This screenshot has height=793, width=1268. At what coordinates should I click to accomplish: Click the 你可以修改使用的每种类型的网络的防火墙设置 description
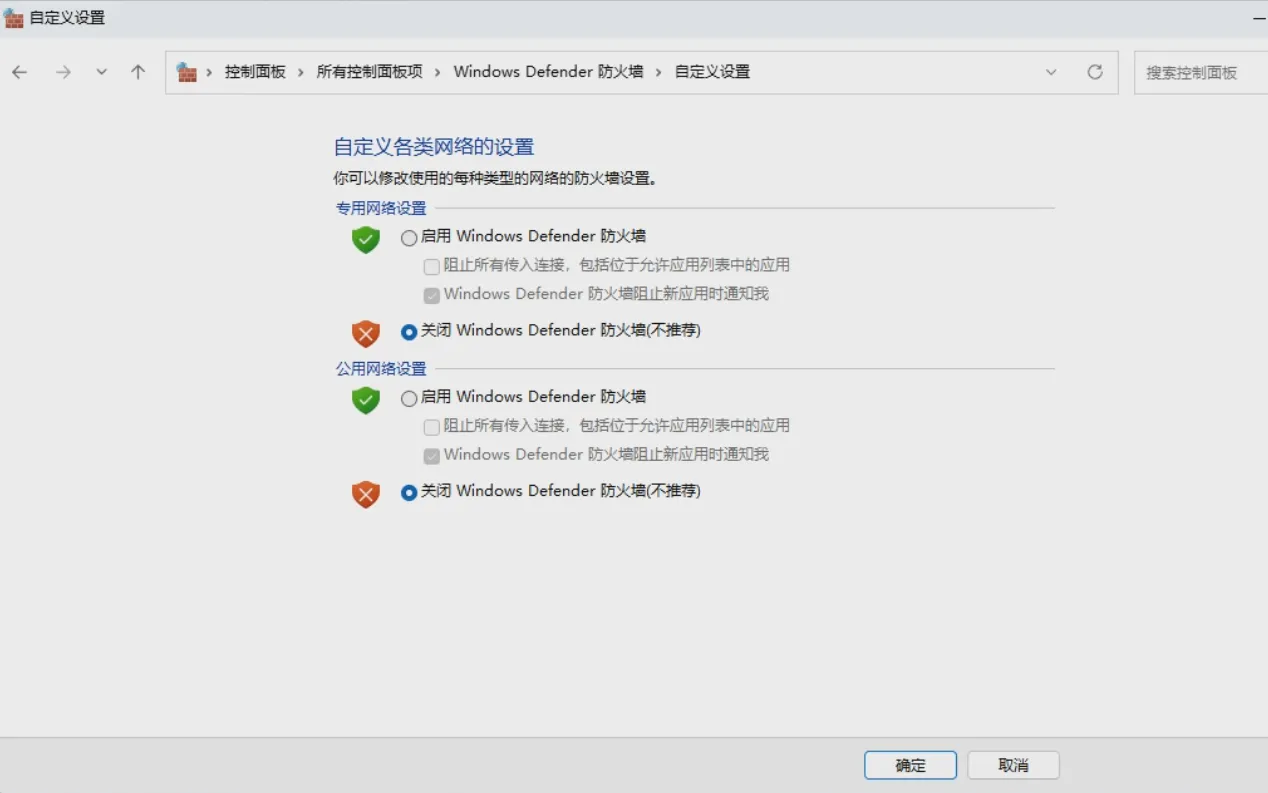(495, 179)
